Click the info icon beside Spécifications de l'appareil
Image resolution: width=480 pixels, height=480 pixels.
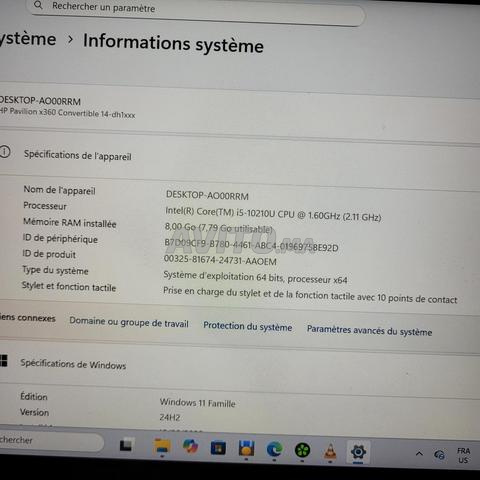(5, 152)
